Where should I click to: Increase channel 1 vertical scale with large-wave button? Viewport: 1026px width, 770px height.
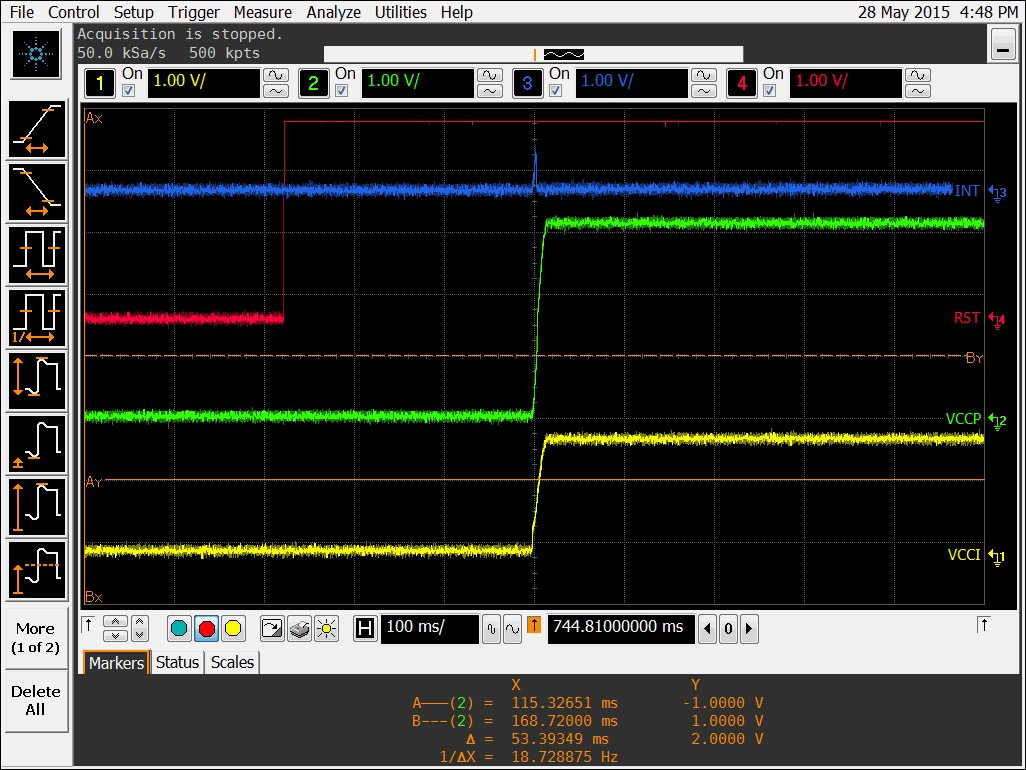point(276,75)
